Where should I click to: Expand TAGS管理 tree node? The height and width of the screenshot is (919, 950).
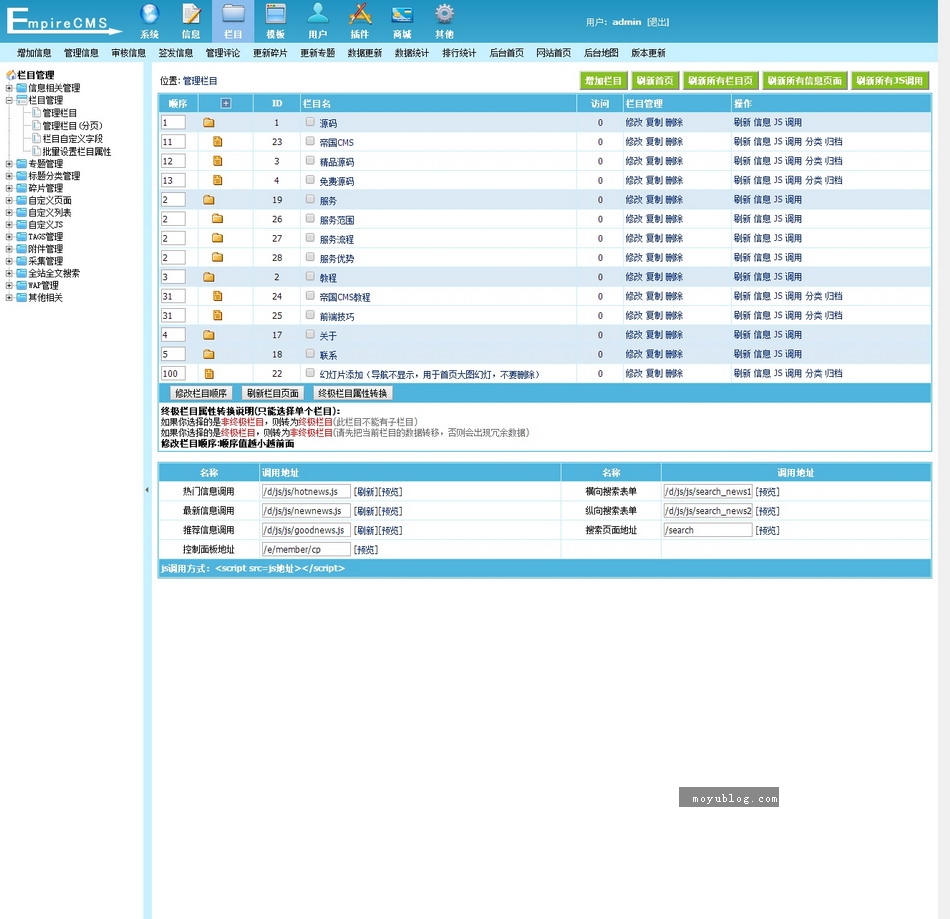9,236
